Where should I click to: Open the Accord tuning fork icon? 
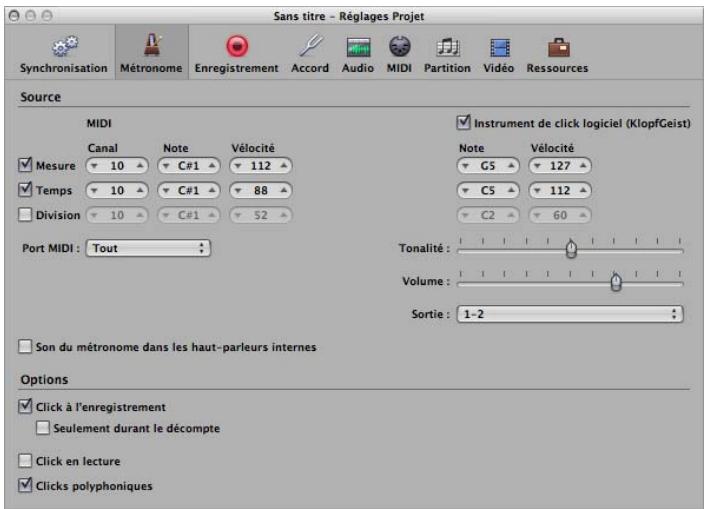(311, 46)
